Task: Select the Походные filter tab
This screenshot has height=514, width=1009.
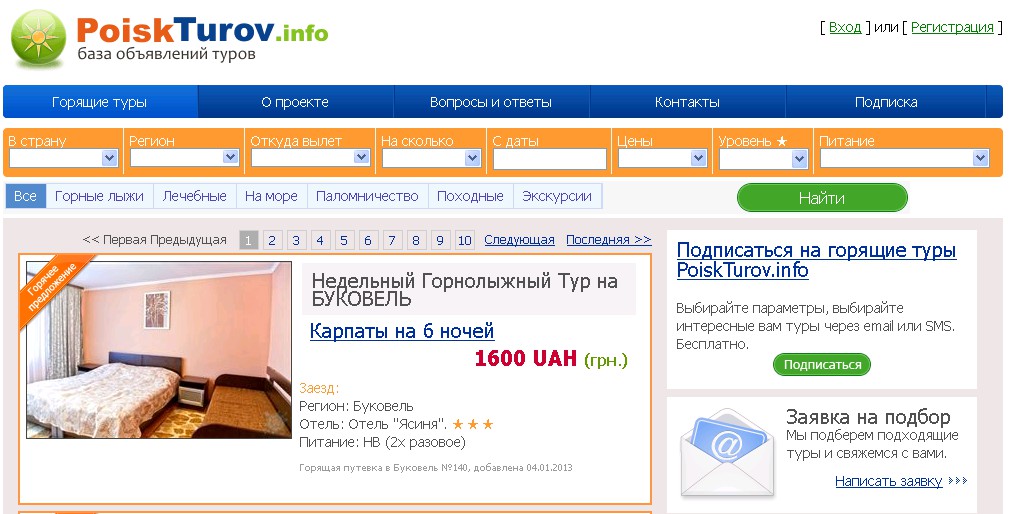Action: tap(470, 196)
